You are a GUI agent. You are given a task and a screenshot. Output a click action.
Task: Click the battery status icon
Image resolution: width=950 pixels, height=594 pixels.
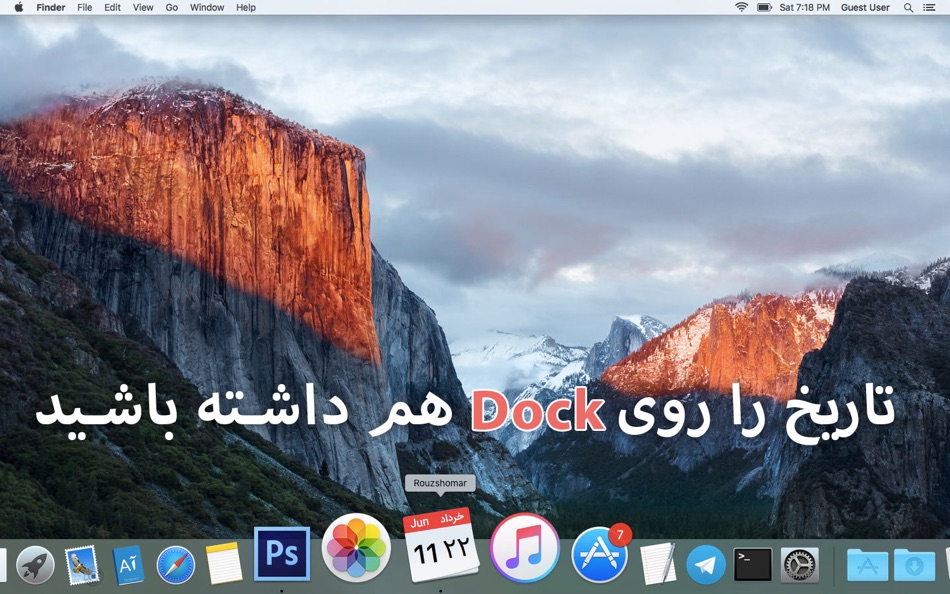point(764,7)
